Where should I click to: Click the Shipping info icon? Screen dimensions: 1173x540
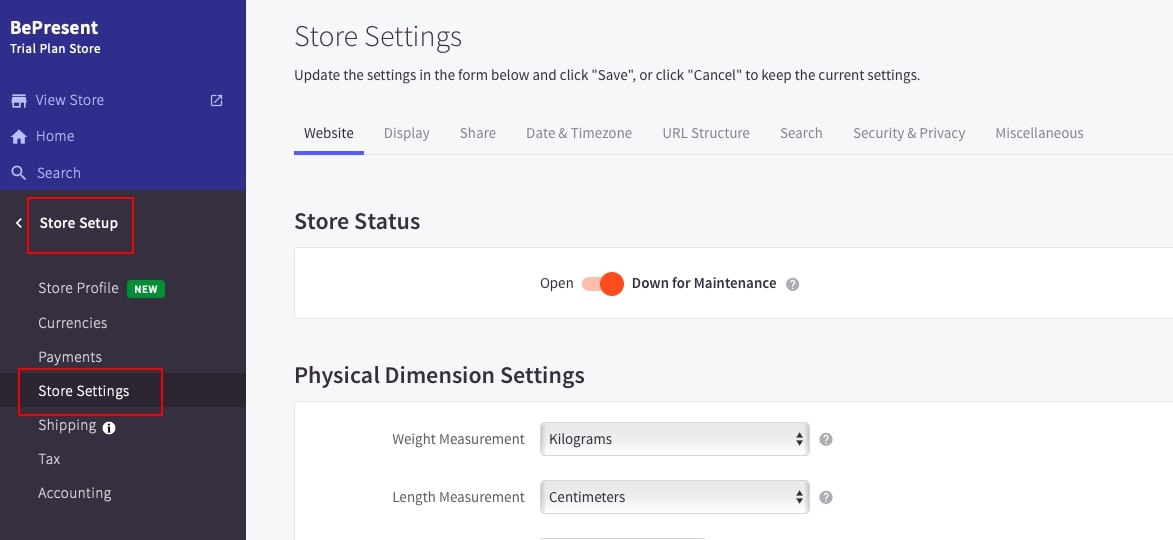[109, 427]
